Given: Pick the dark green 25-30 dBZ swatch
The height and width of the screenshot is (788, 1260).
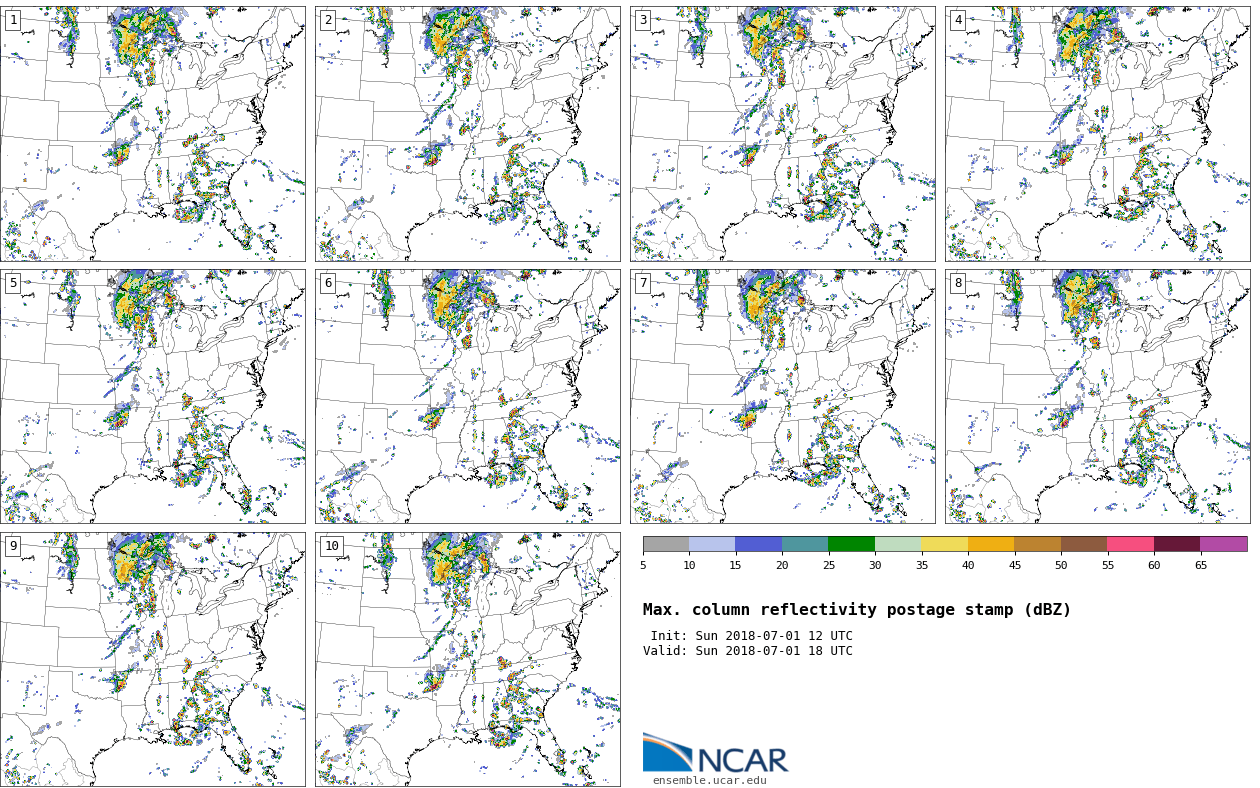Looking at the screenshot, I should pos(851,544).
